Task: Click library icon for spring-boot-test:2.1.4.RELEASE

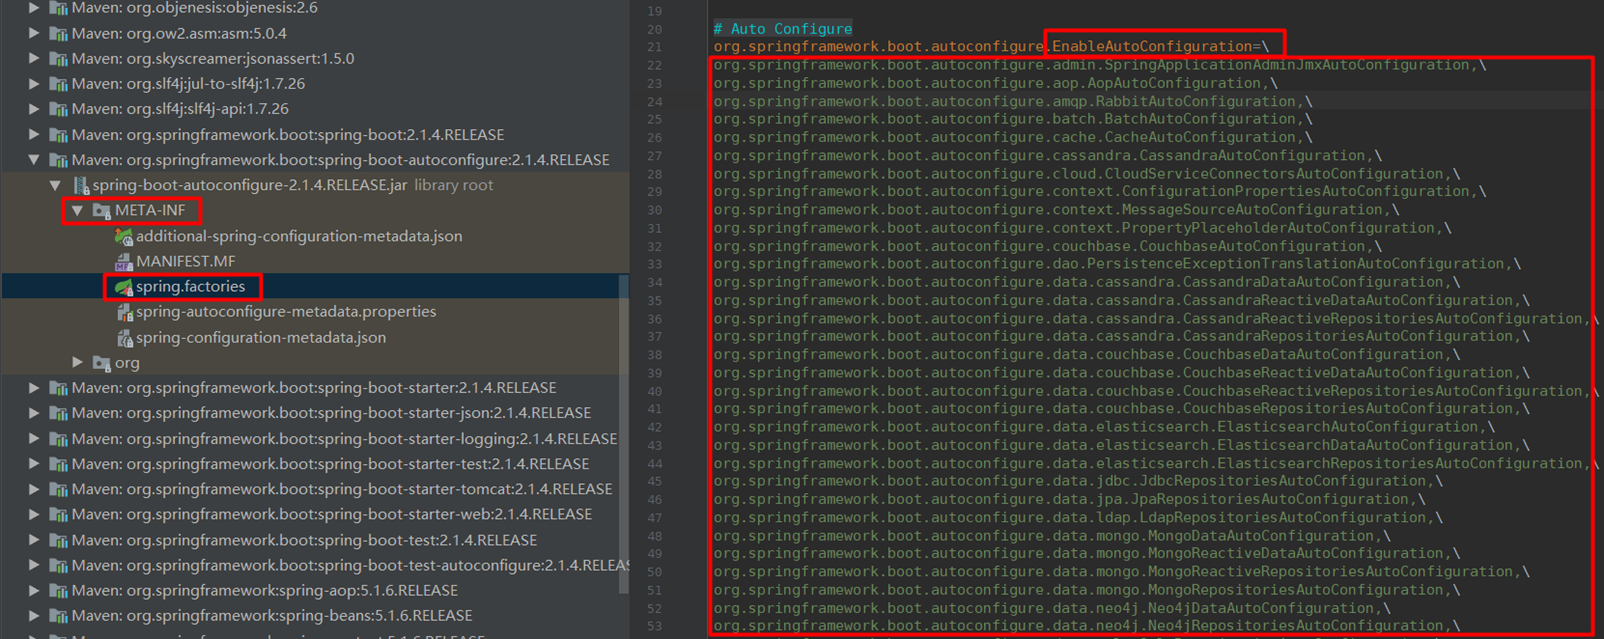Action: [58, 540]
